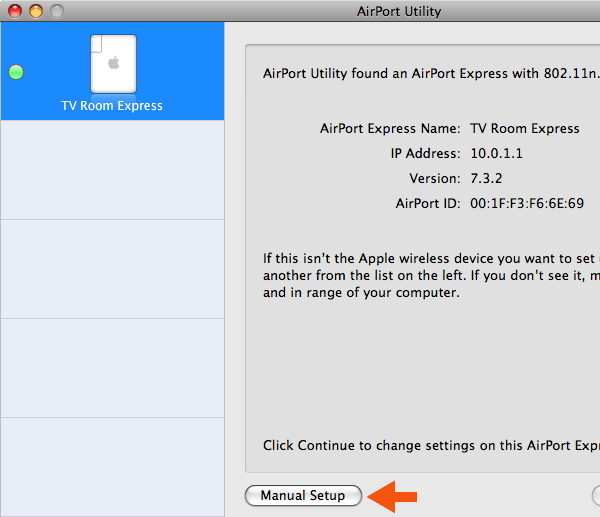
Task: Click the 'IP Address:' label
Action: point(426,153)
